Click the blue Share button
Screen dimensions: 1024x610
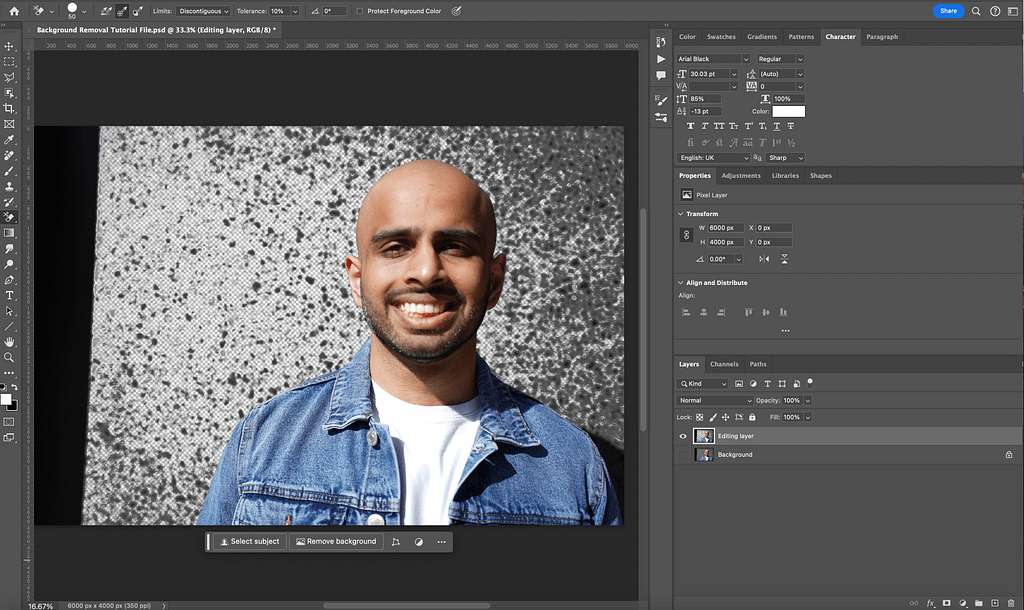[948, 11]
